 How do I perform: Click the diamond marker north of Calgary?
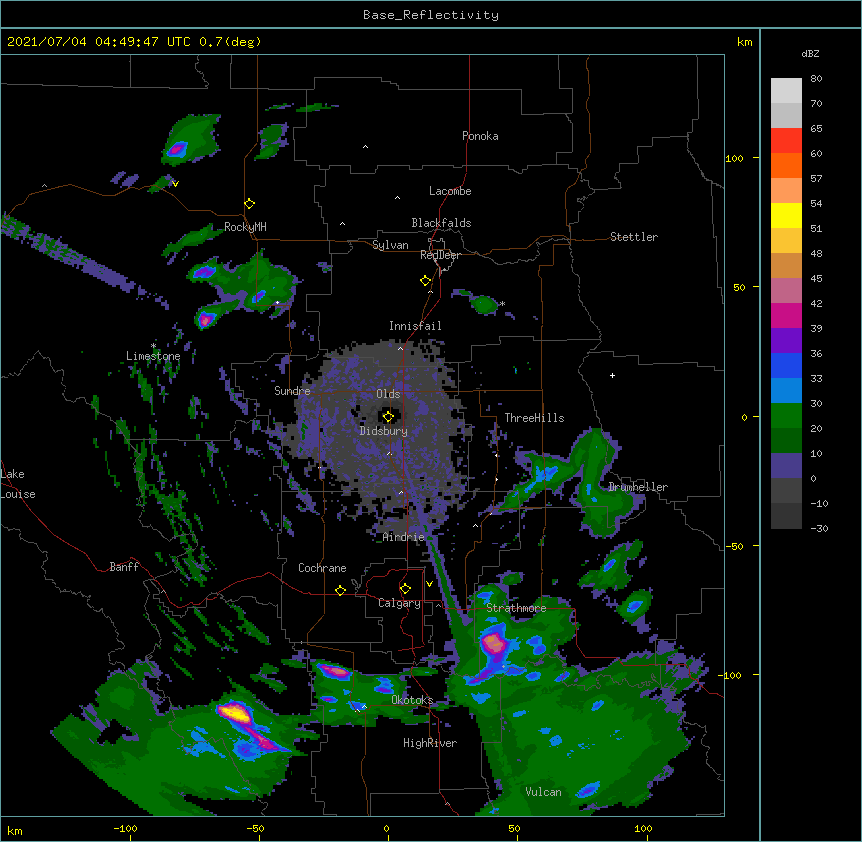tap(405, 589)
